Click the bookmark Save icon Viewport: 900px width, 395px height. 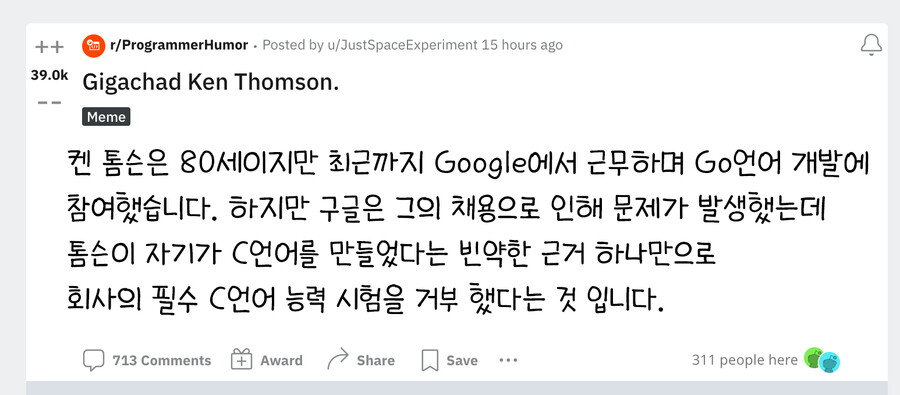point(430,361)
